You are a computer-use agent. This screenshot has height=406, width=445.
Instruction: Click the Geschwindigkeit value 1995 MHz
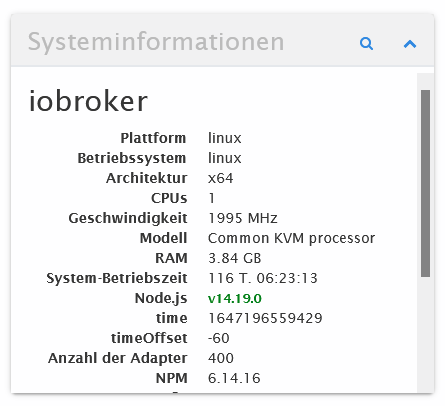[x=243, y=218]
